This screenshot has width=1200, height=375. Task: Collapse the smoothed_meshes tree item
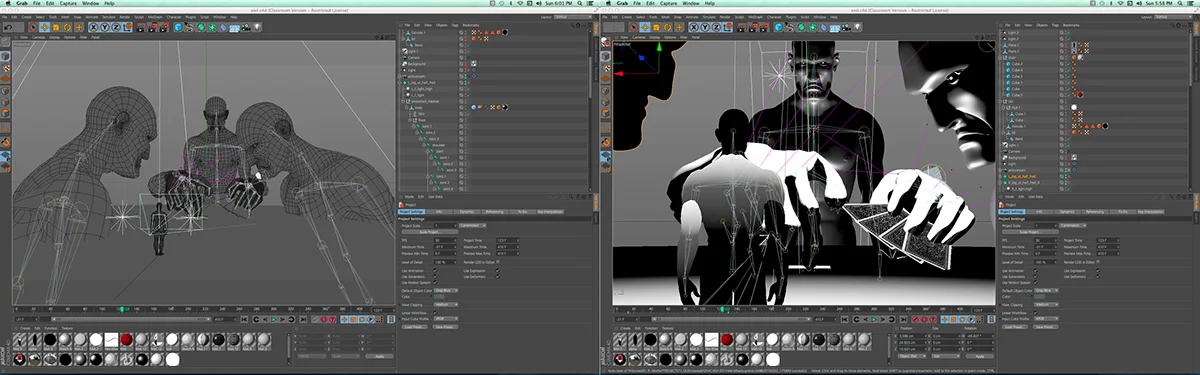pos(403,101)
